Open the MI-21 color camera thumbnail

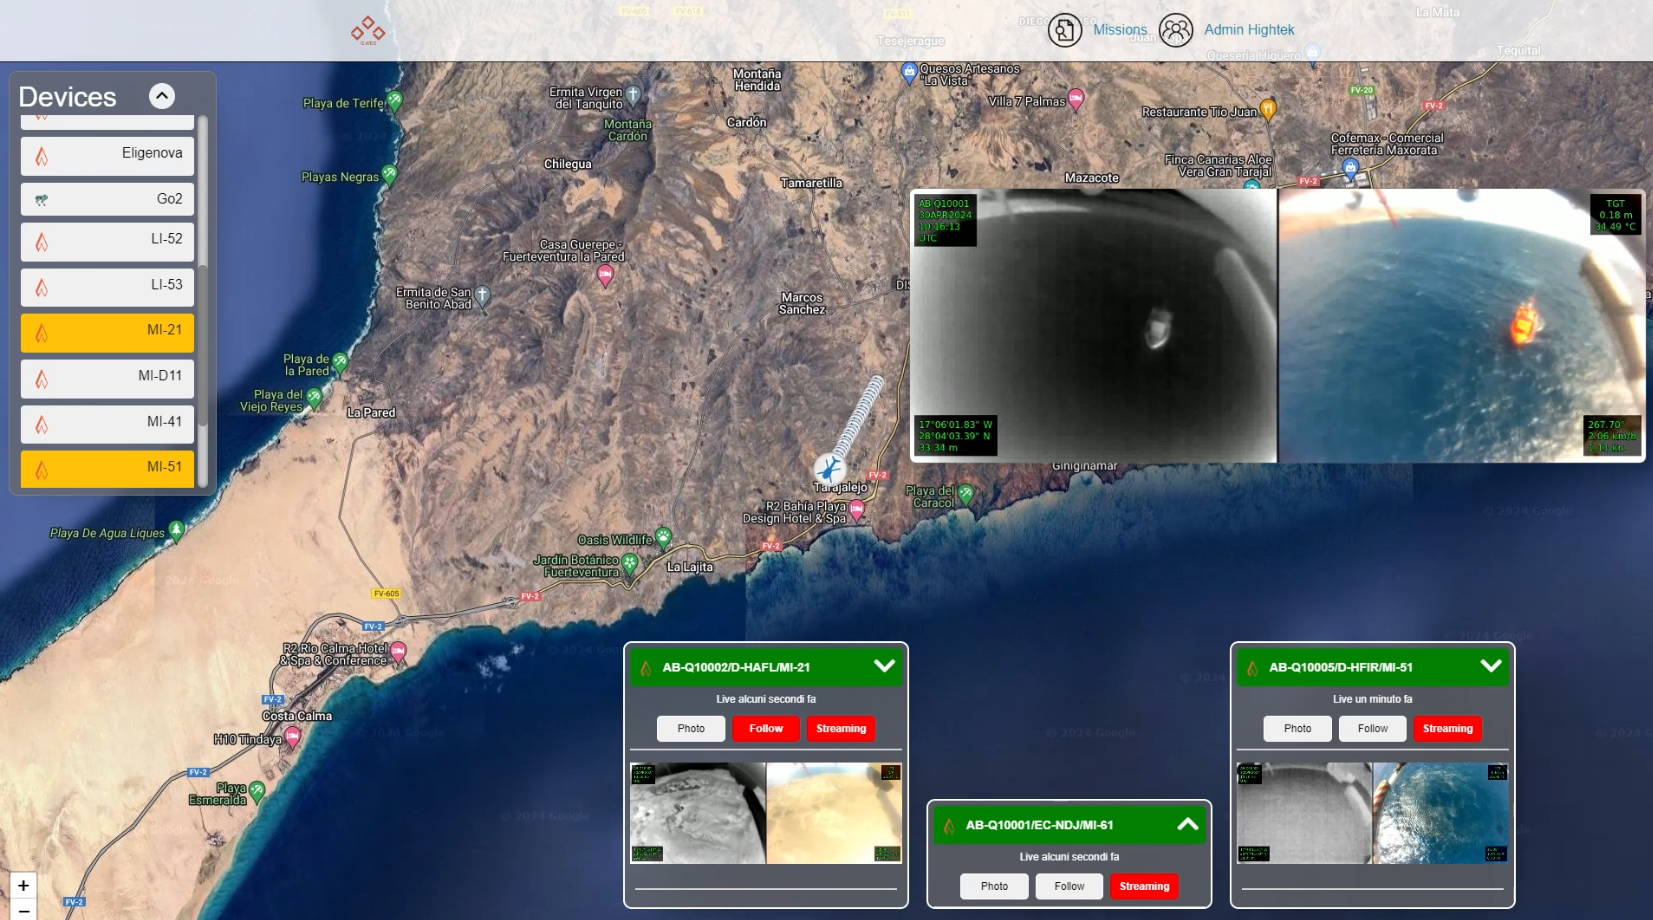point(834,813)
